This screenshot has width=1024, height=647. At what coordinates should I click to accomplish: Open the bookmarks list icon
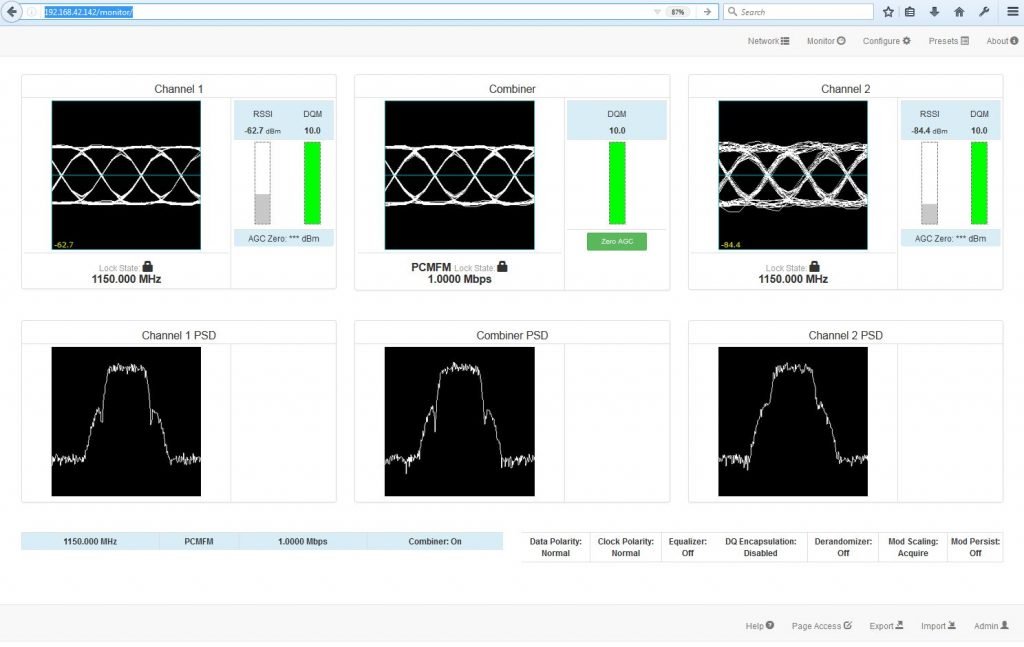pyautogui.click(x=910, y=12)
